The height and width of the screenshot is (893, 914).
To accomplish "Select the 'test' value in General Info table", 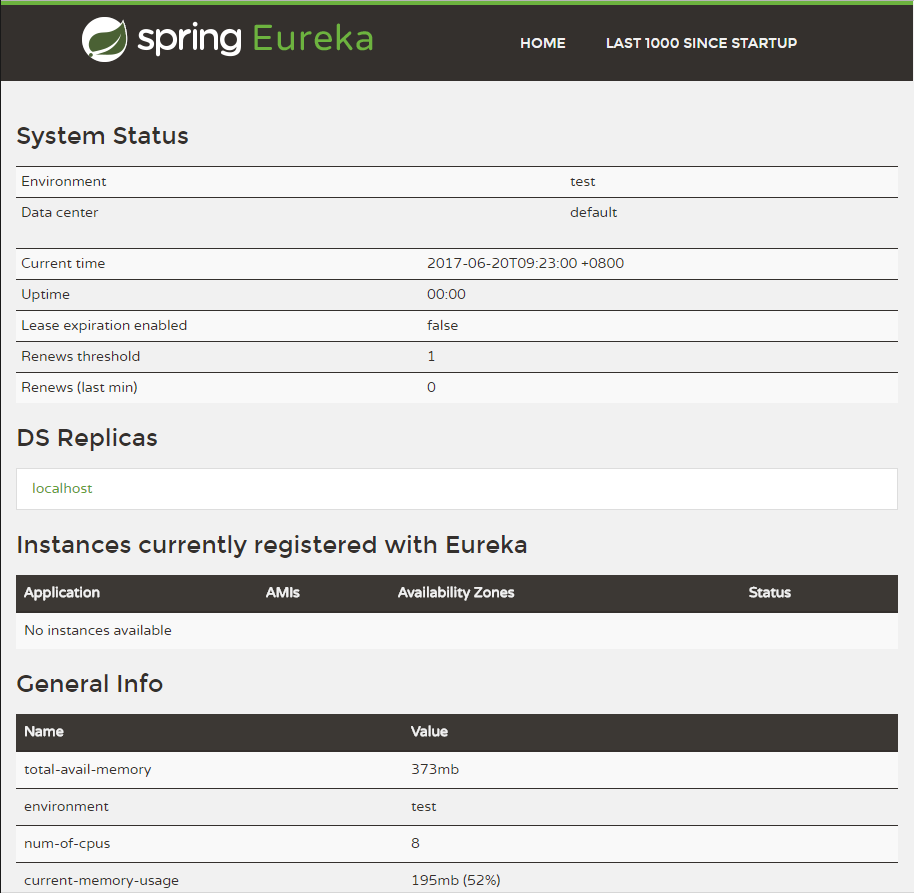I will (x=424, y=806).
